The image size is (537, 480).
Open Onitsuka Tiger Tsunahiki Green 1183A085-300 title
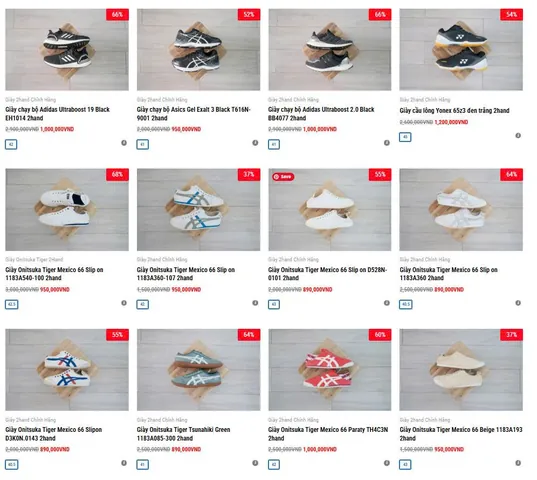pos(184,434)
